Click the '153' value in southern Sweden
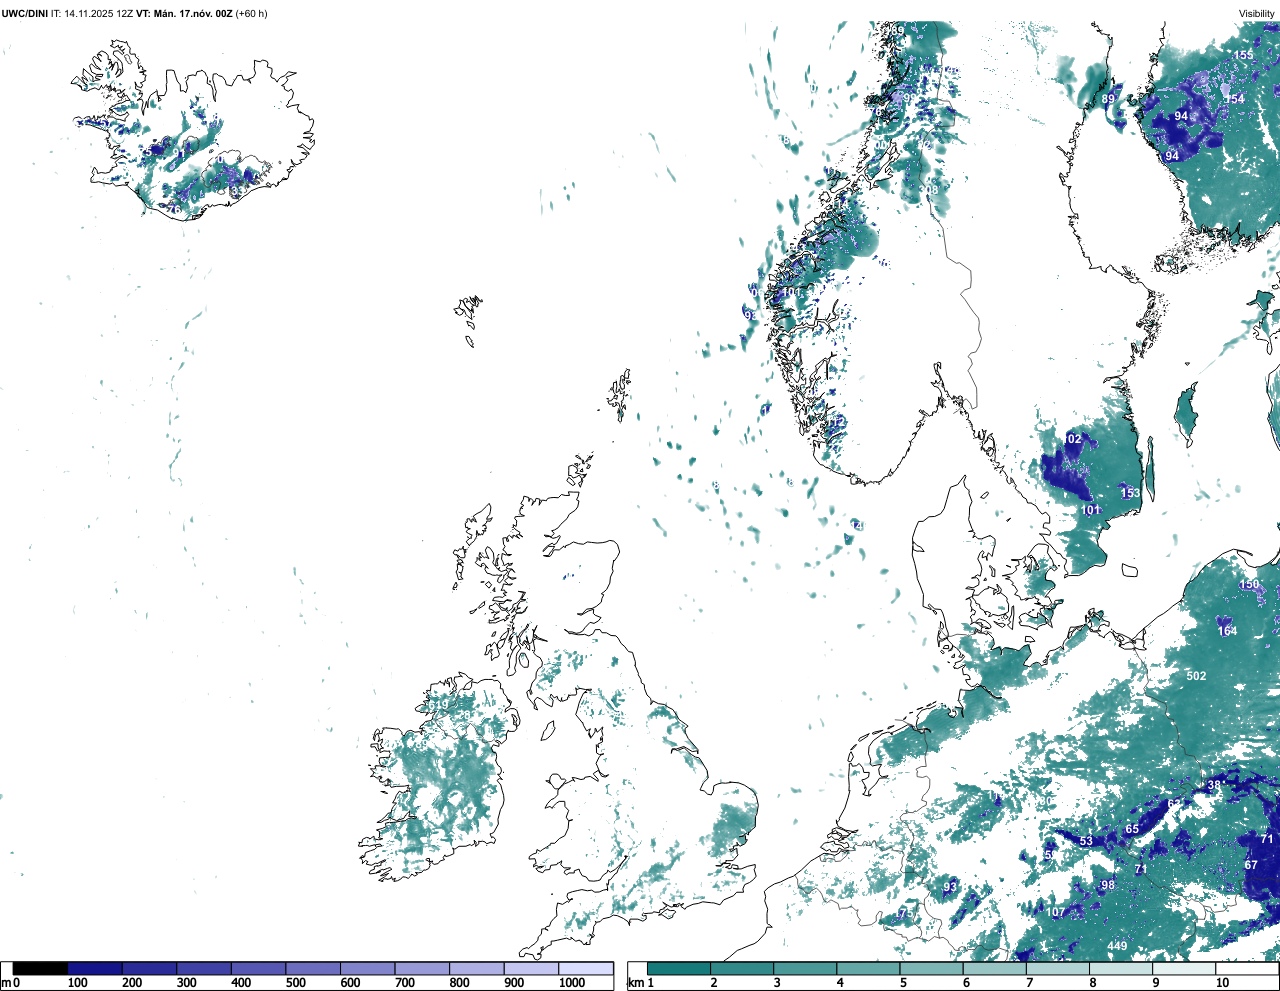 (x=1130, y=494)
